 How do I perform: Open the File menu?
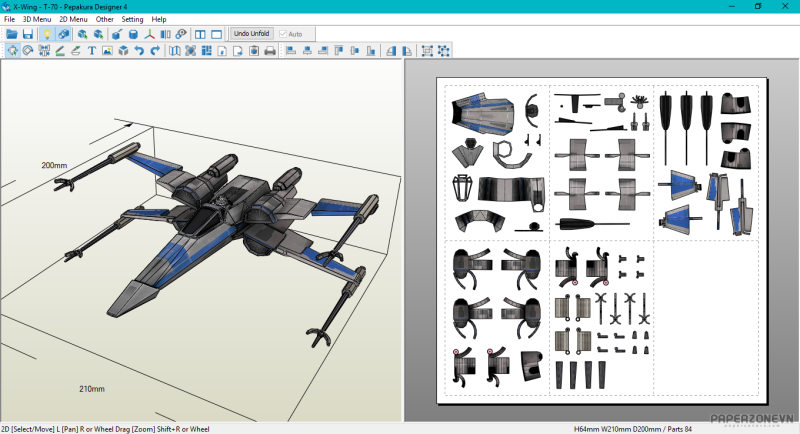click(9, 19)
